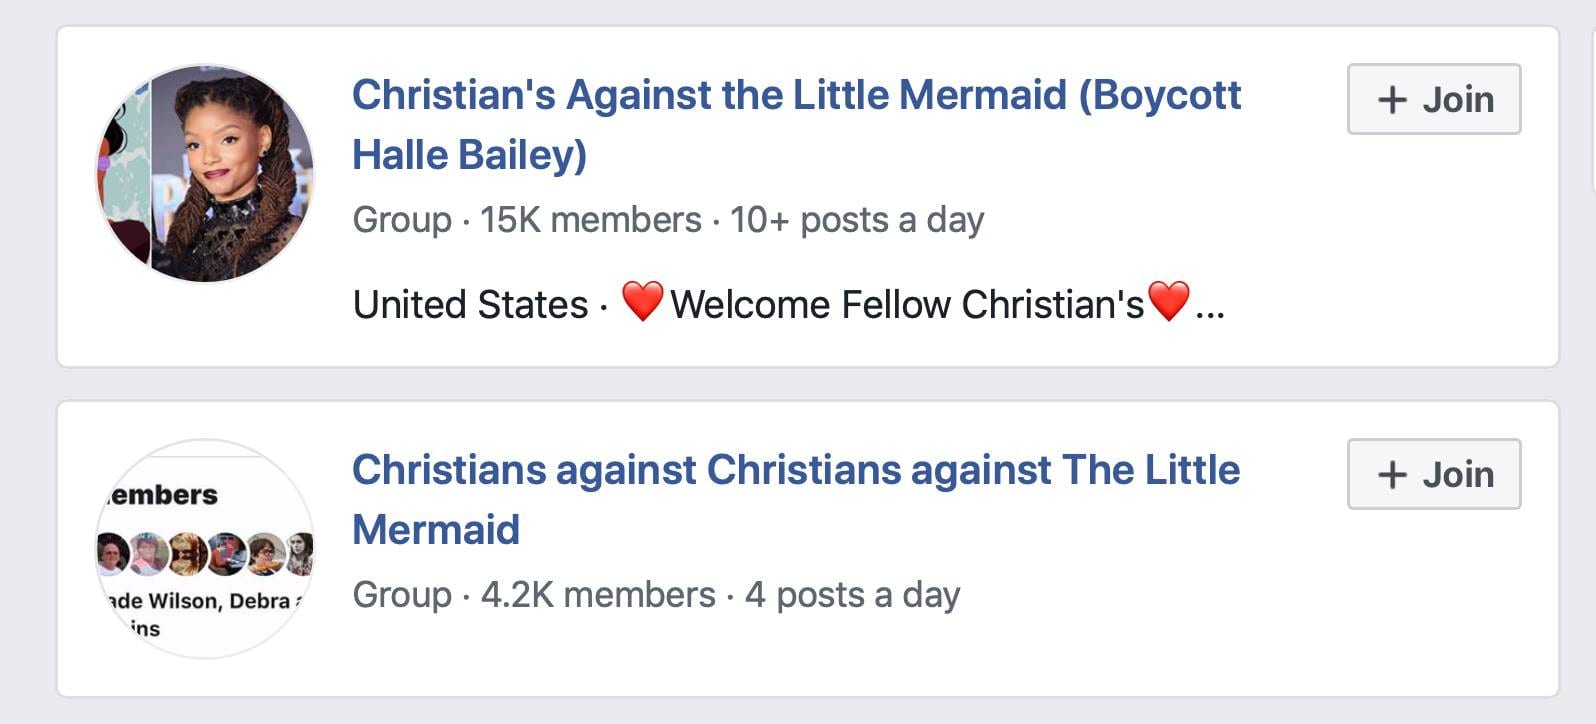Click the plus icon on the second Join button
The height and width of the screenshot is (724, 1596).
point(1392,474)
